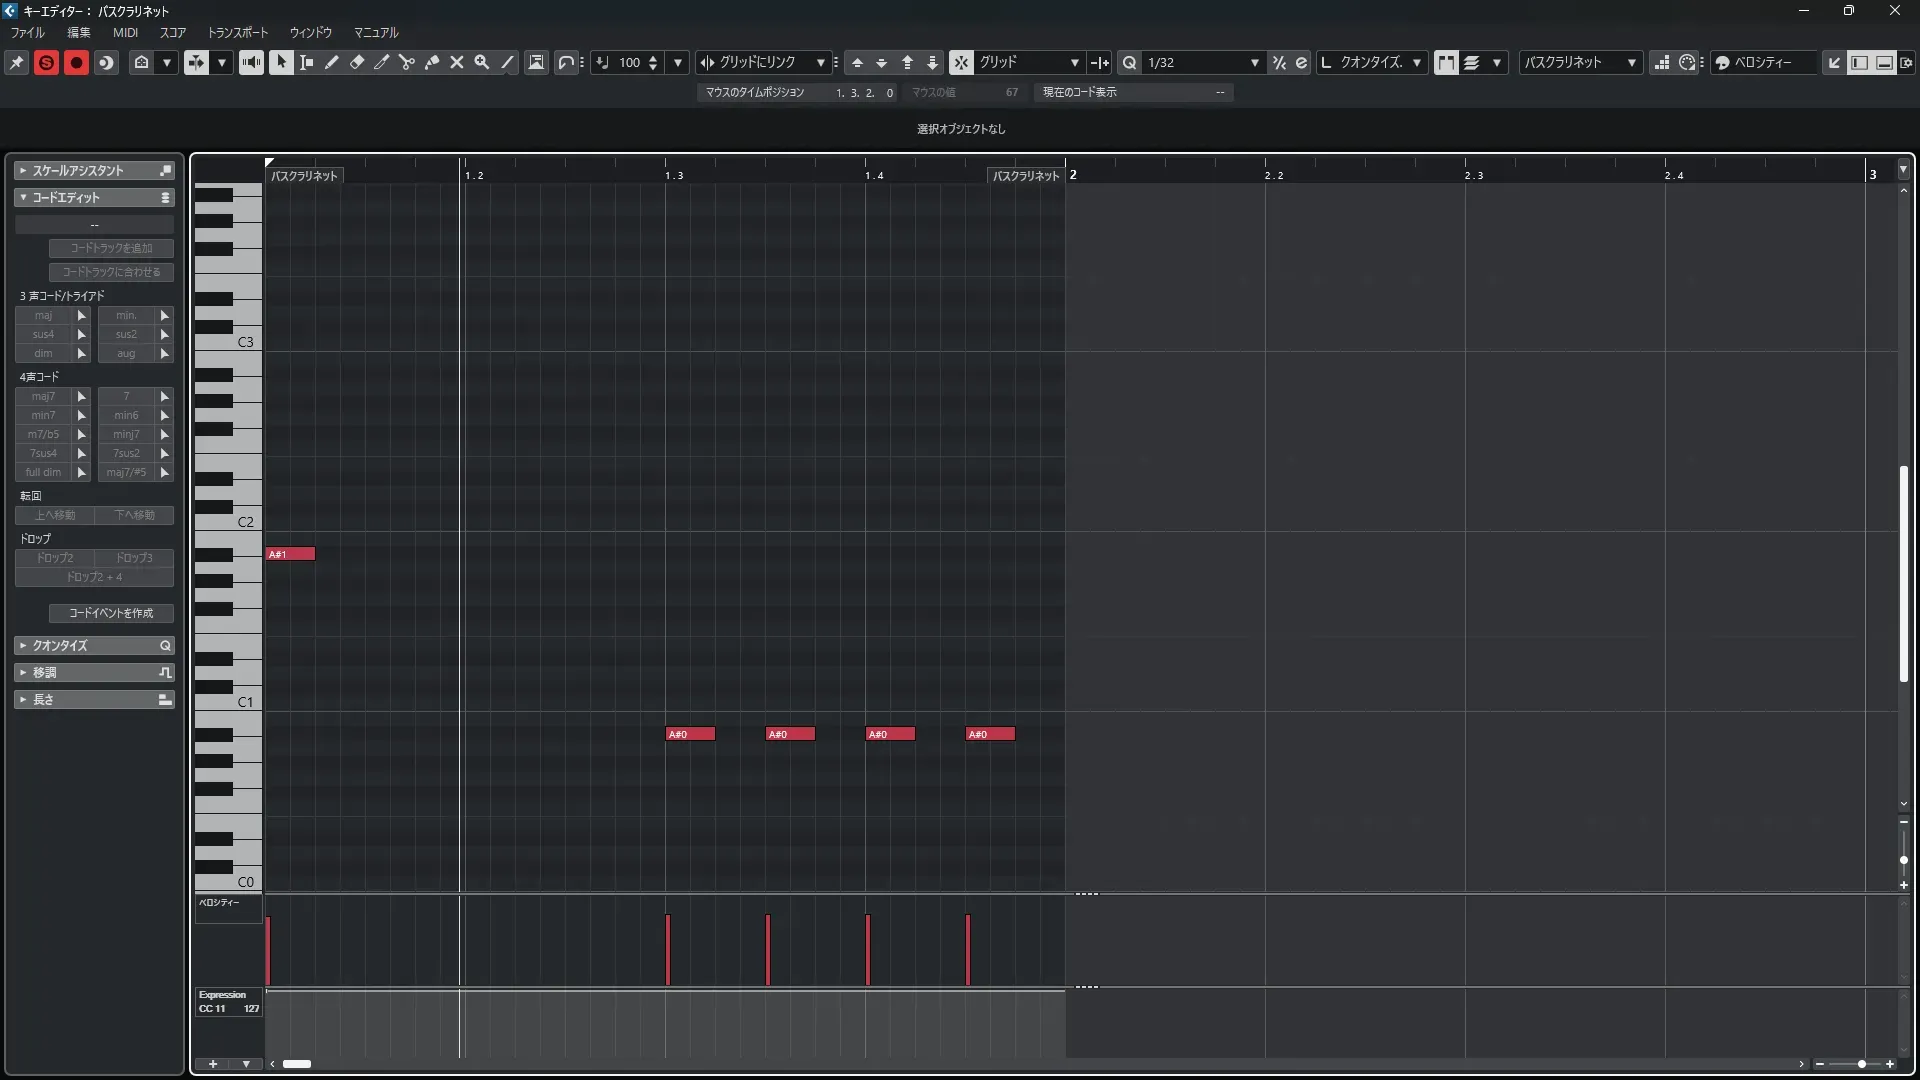Click the コードイベントを作成 button

[111, 613]
